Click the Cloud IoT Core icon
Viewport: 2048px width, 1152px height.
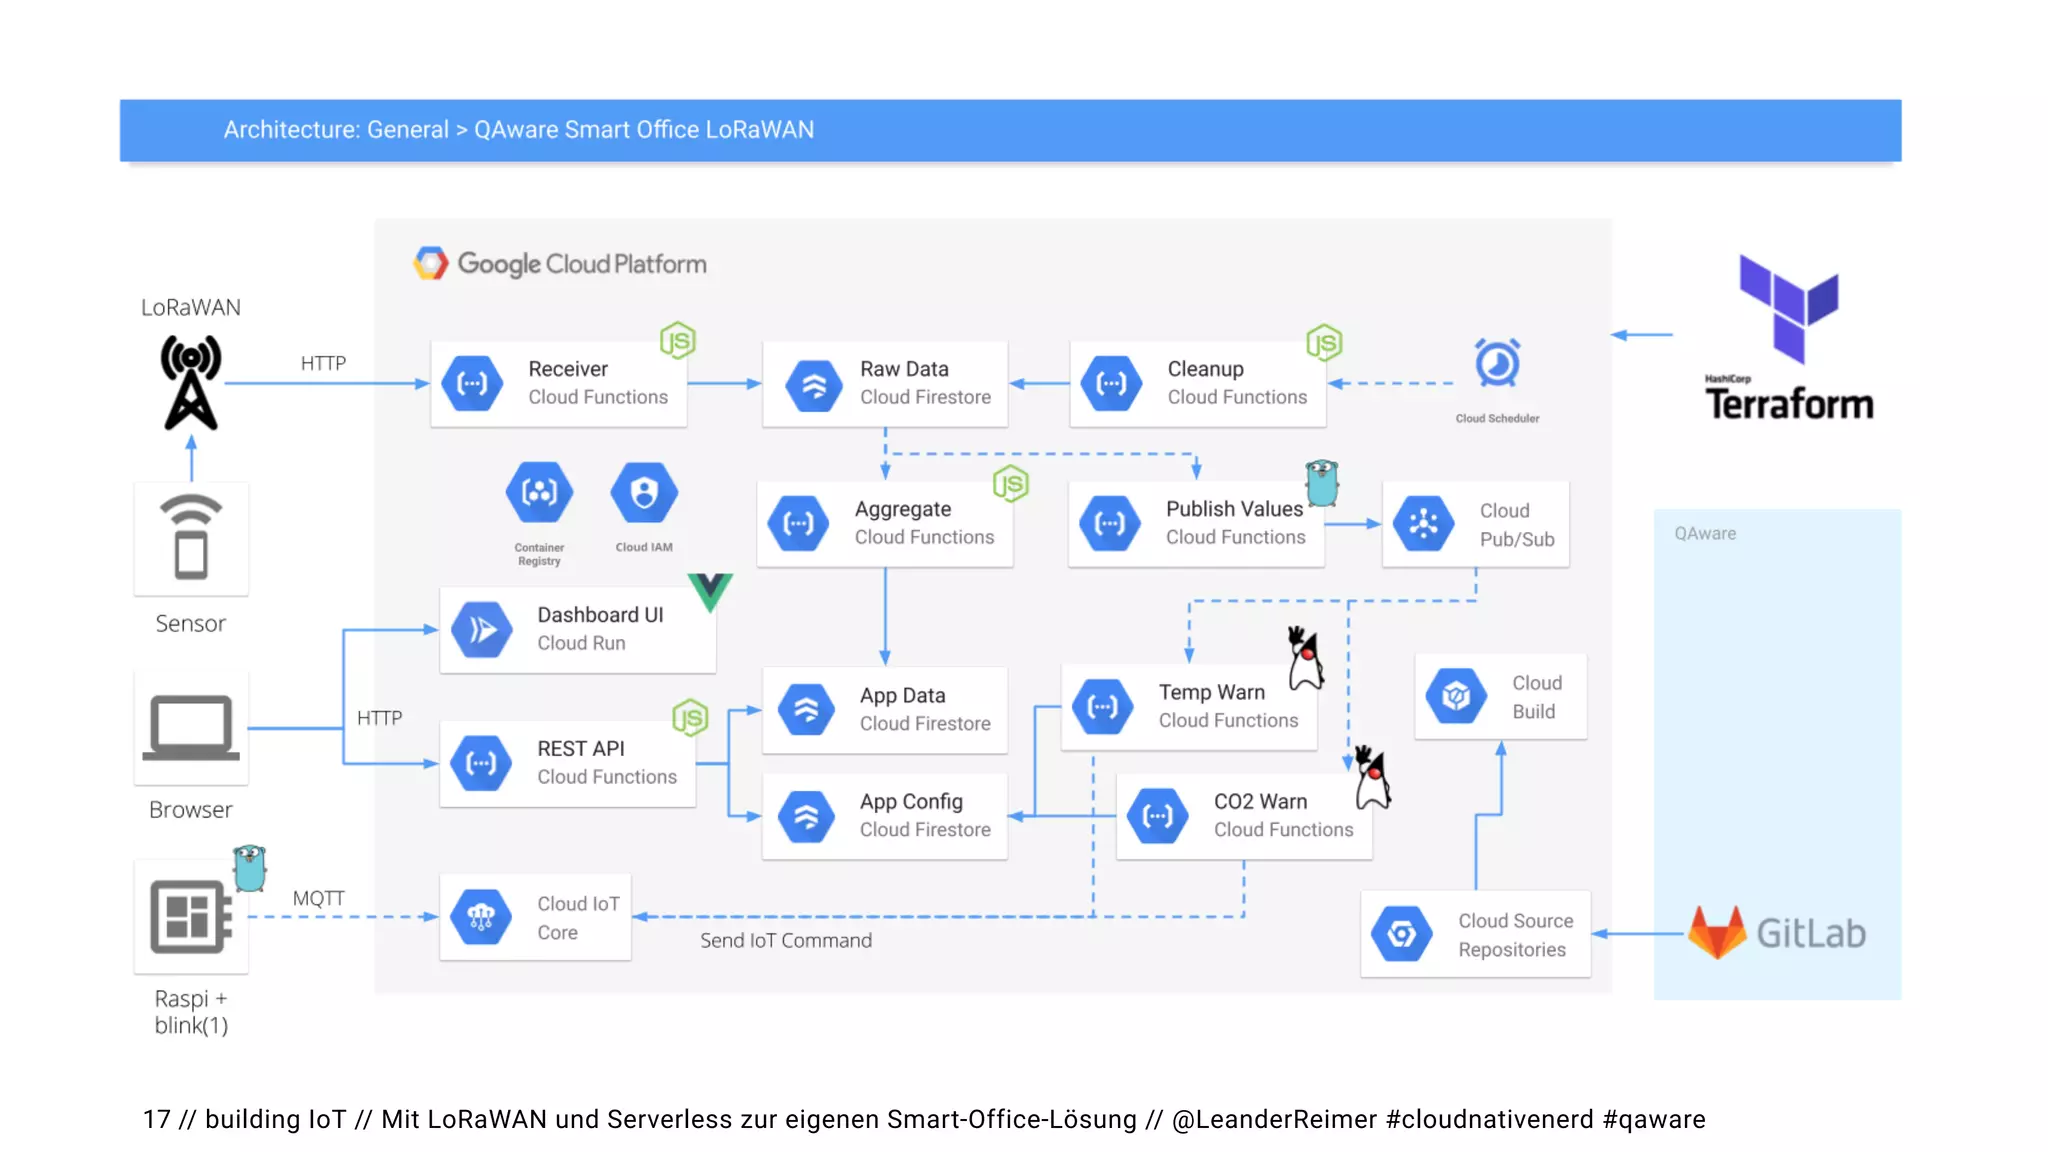tap(481, 917)
